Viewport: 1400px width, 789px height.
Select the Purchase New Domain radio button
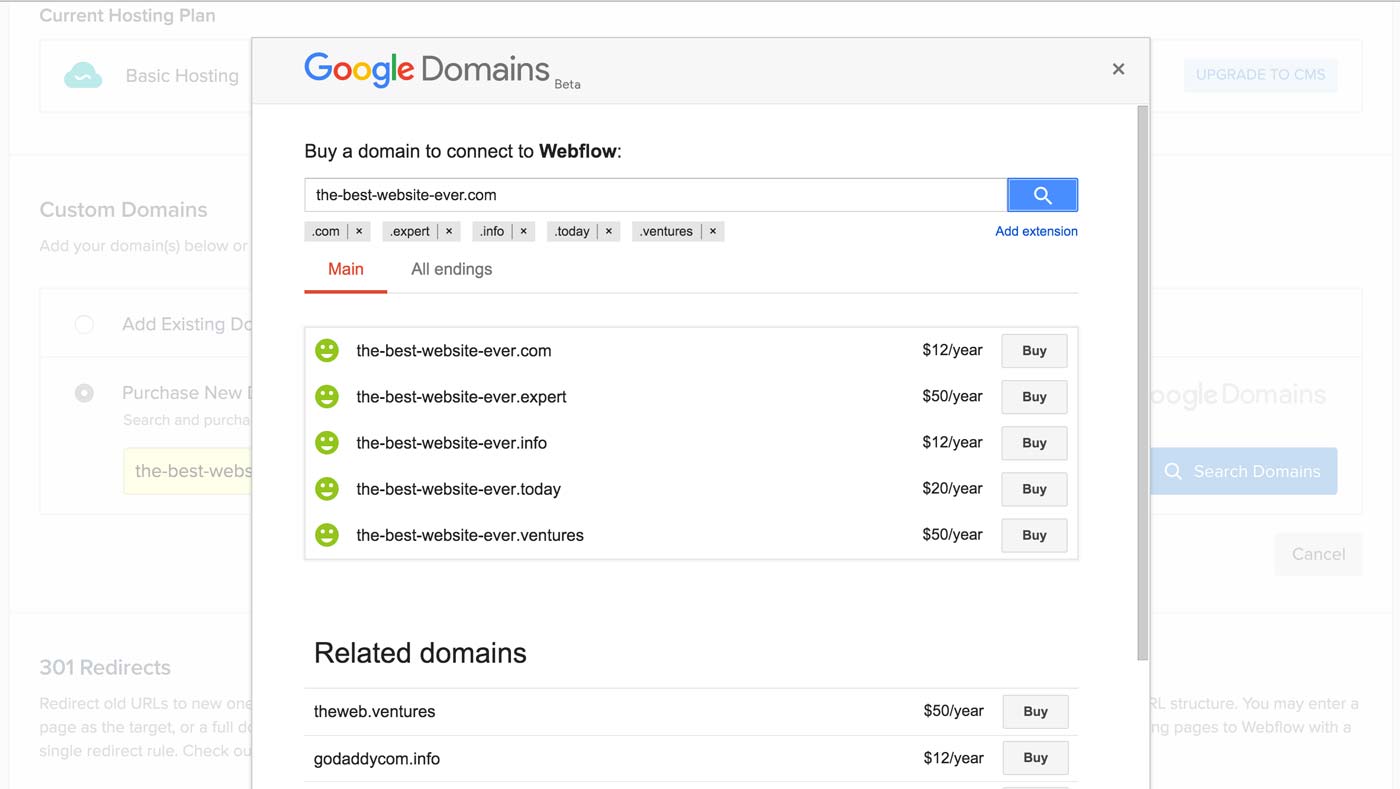click(84, 392)
